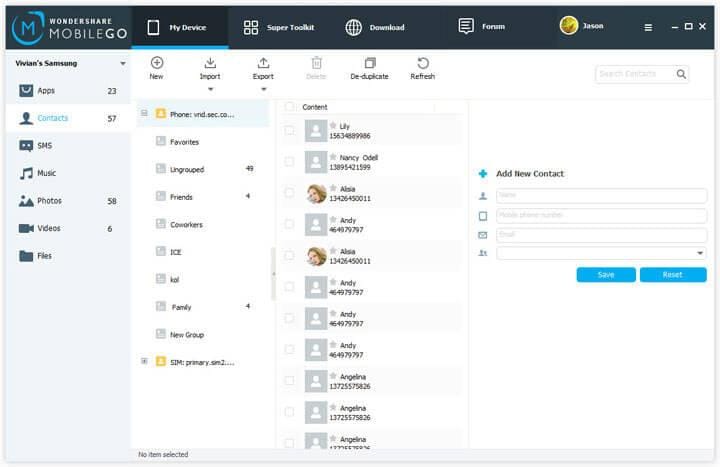720x467 pixels.
Task: Switch to the My Device tab
Action: point(180,28)
